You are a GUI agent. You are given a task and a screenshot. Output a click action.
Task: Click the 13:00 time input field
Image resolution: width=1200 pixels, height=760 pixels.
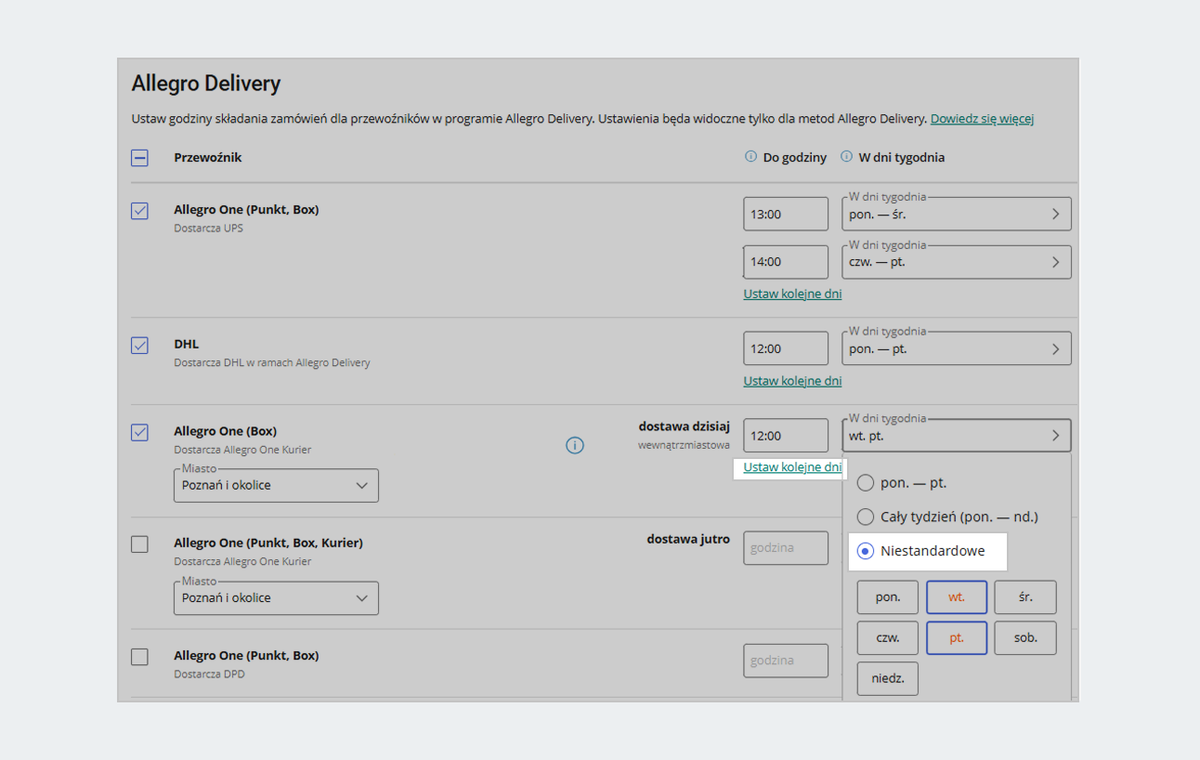[786, 214]
